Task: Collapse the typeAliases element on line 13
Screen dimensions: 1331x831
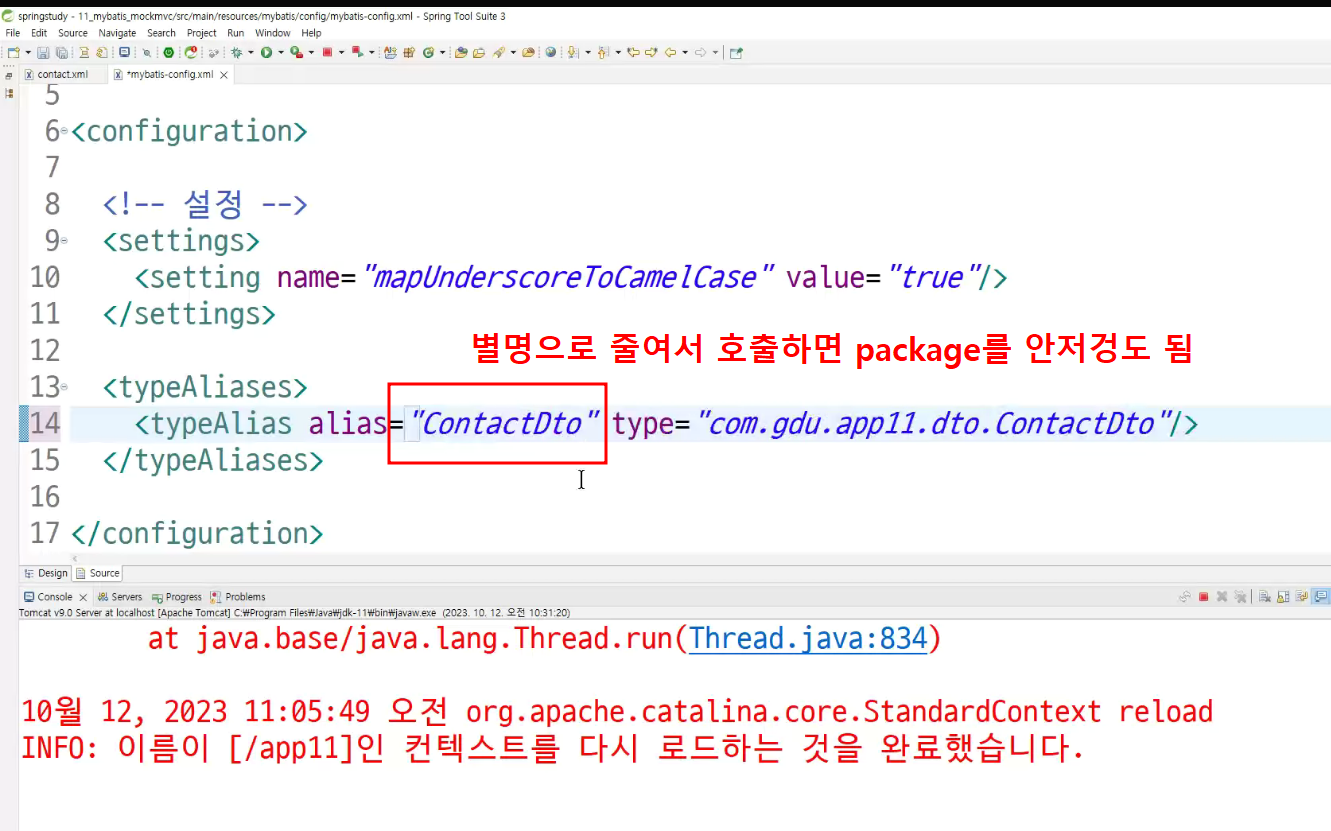Action: tap(64, 387)
